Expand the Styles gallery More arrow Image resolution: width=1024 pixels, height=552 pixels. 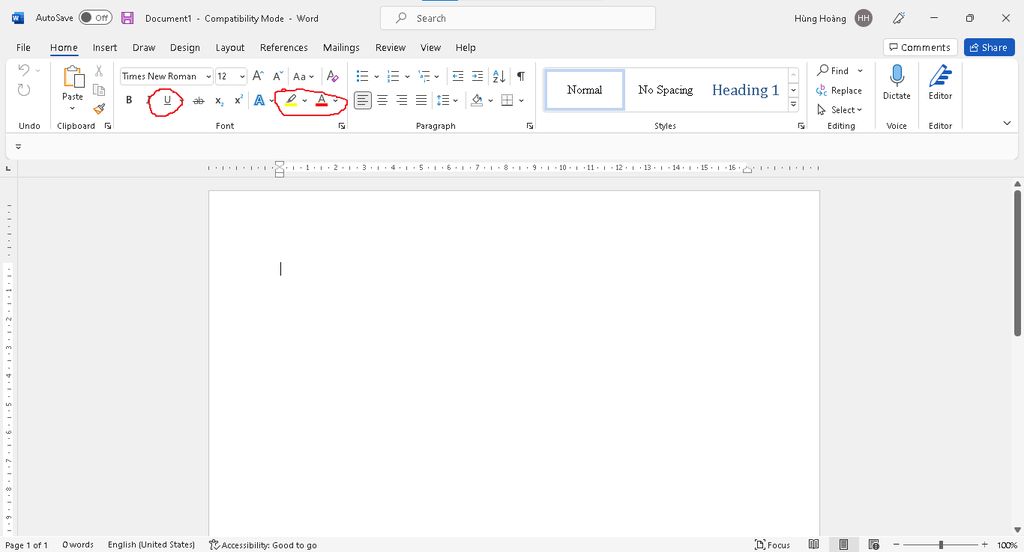click(793, 104)
